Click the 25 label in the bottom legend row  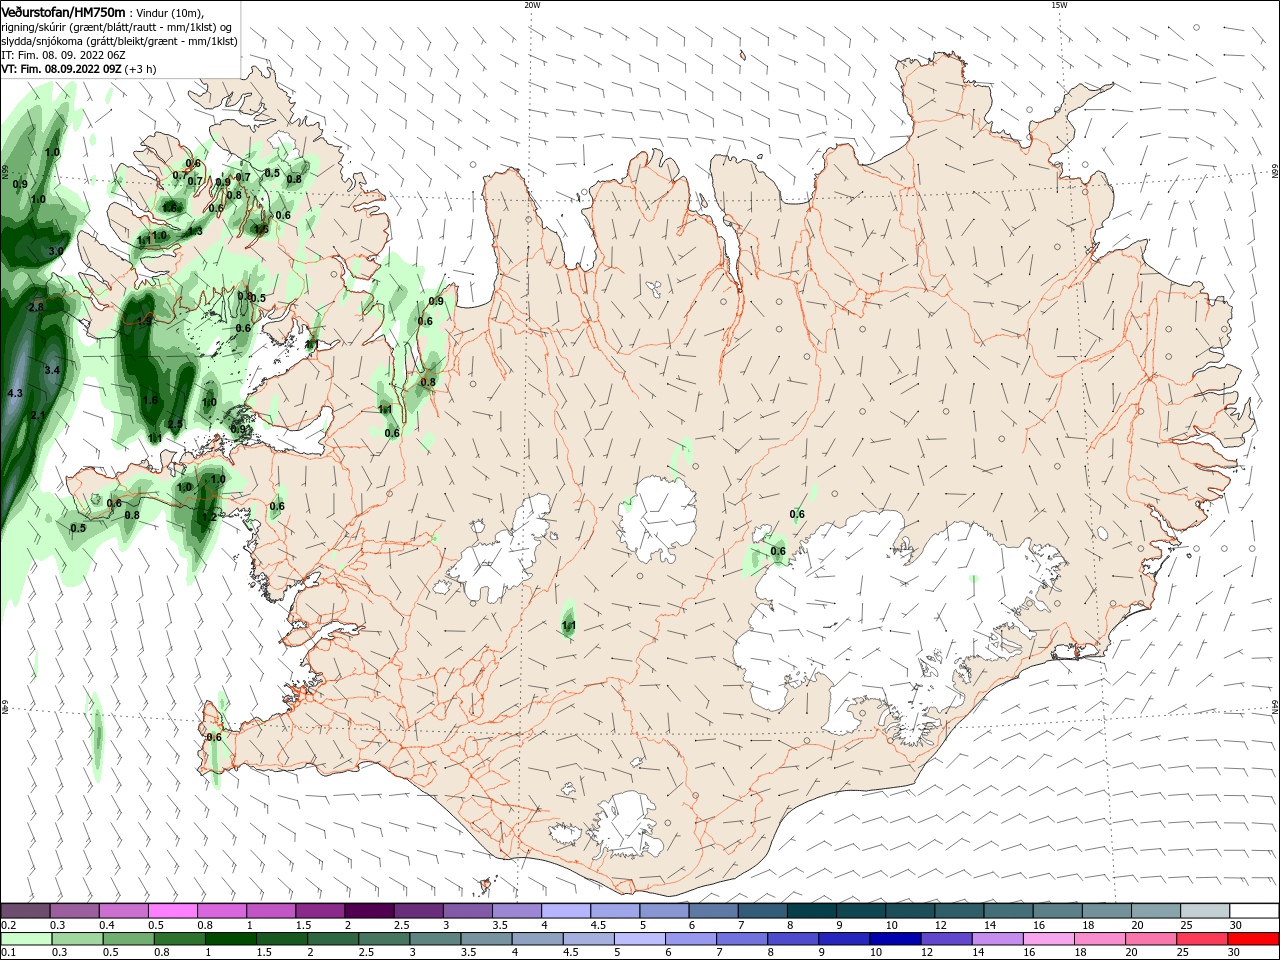click(x=1182, y=952)
